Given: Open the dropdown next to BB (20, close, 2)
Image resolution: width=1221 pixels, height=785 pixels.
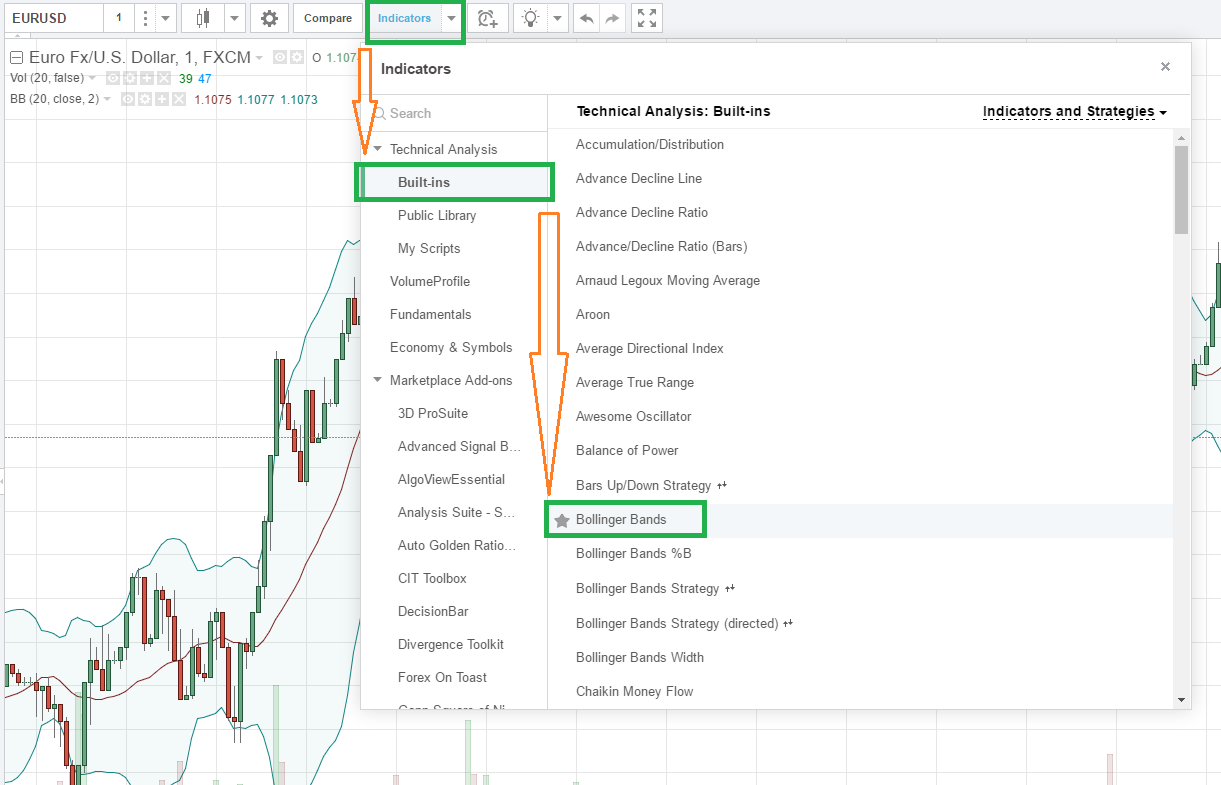Looking at the screenshot, I should click(x=107, y=99).
